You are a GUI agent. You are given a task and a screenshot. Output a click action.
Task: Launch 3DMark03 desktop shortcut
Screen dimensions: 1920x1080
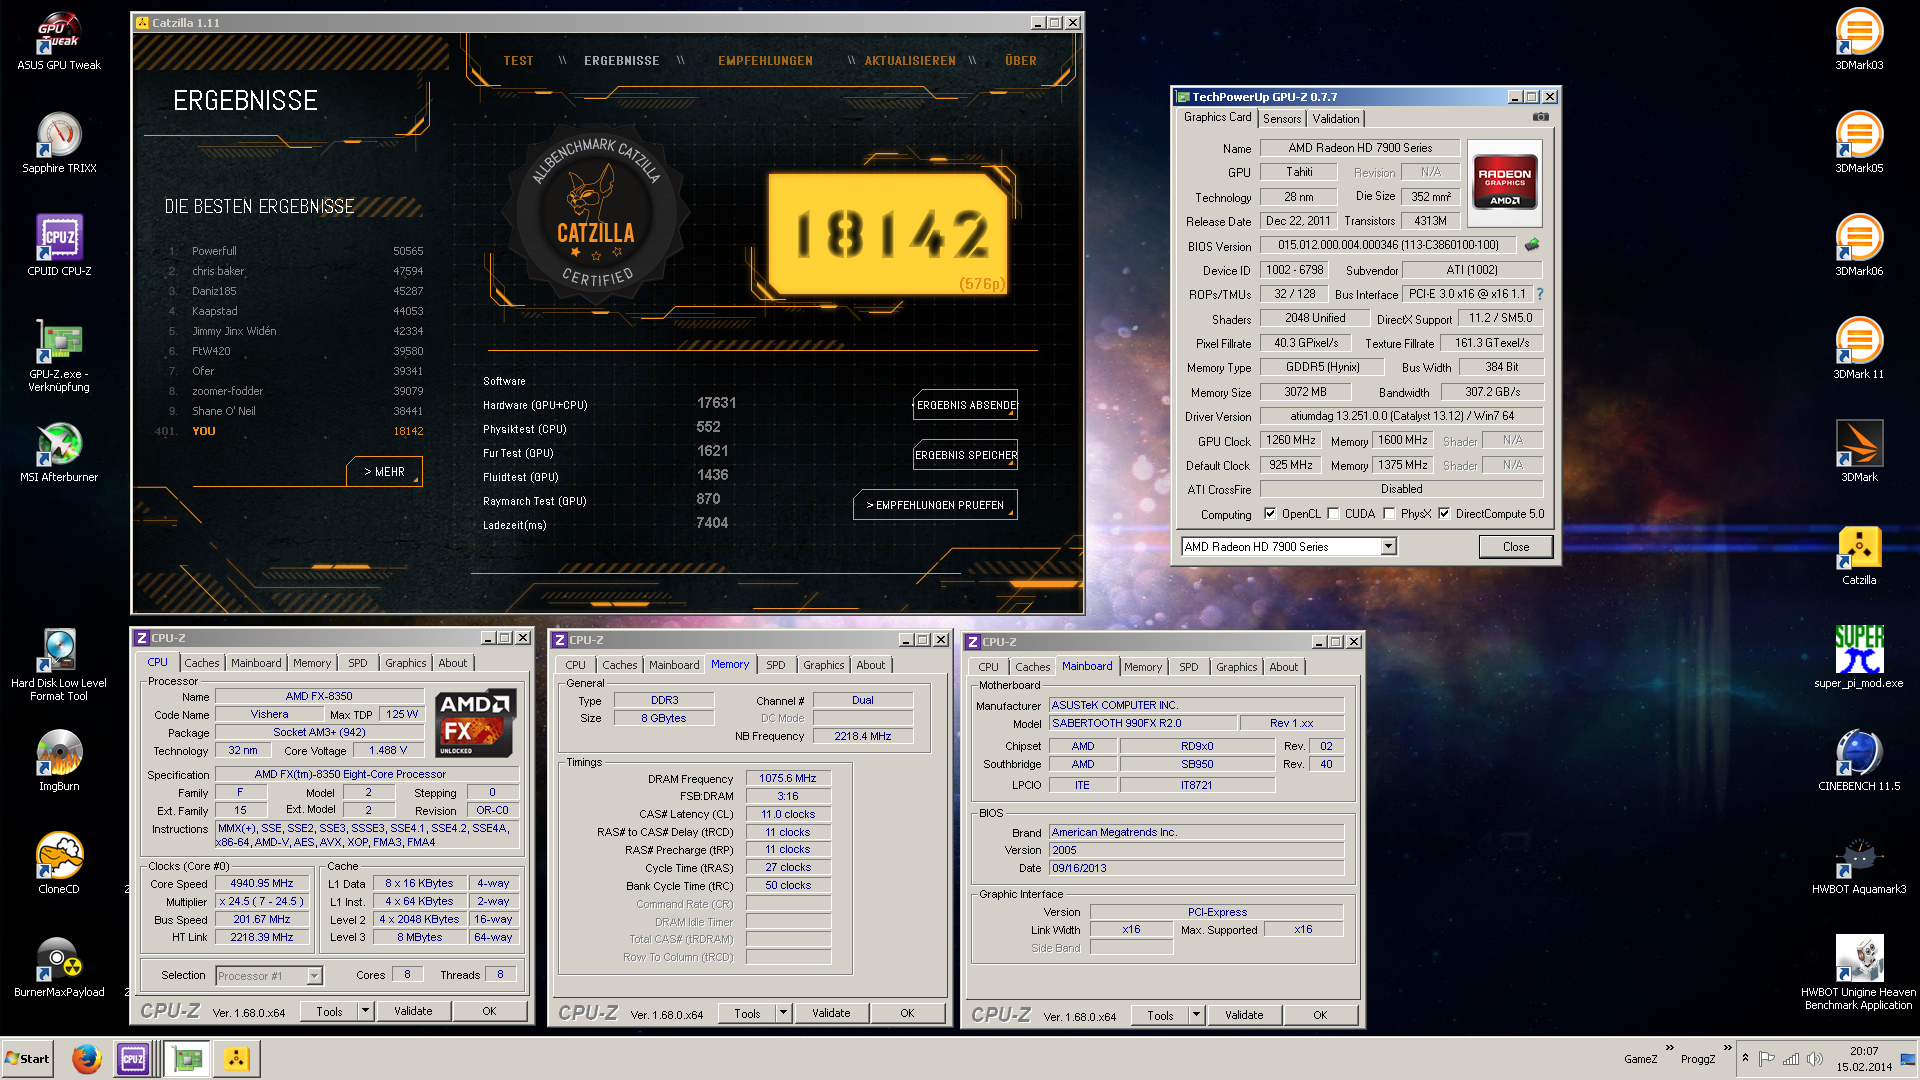pyautogui.click(x=1859, y=40)
